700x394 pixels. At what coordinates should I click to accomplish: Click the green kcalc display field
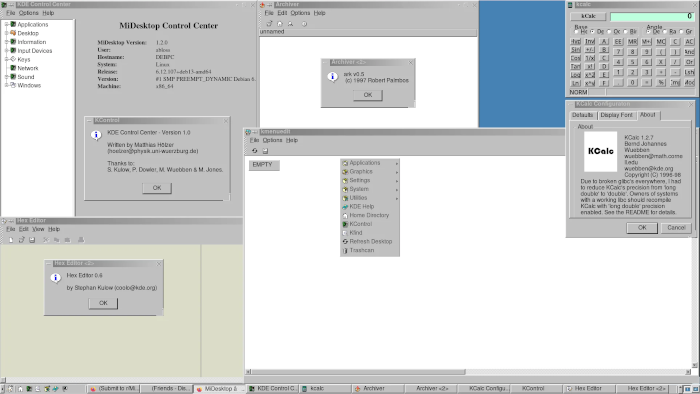[x=652, y=16]
